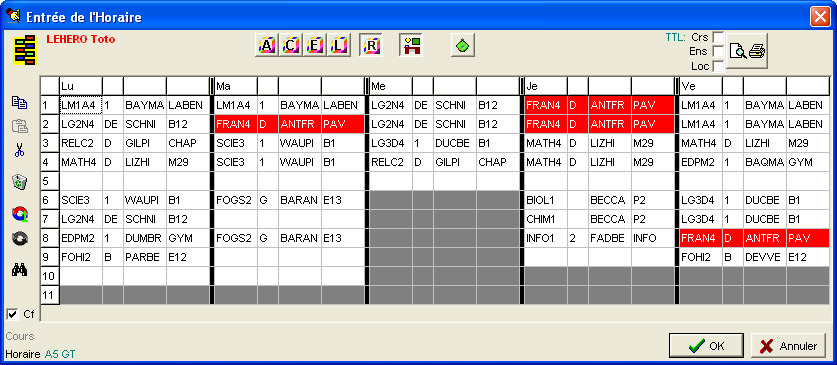This screenshot has height=365, width=837.
Task: Select BARAN teacher cell in Tuesday period 8
Action: 299,238
